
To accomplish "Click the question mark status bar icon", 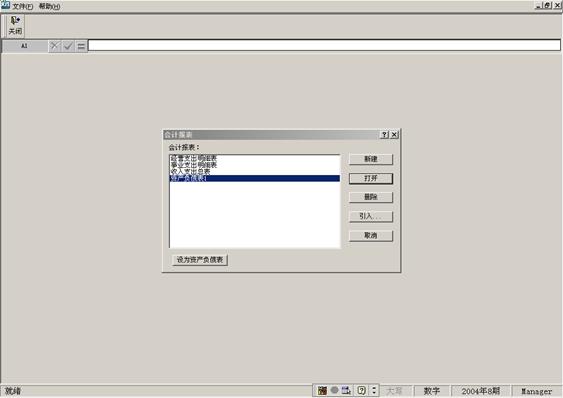I will click(362, 390).
